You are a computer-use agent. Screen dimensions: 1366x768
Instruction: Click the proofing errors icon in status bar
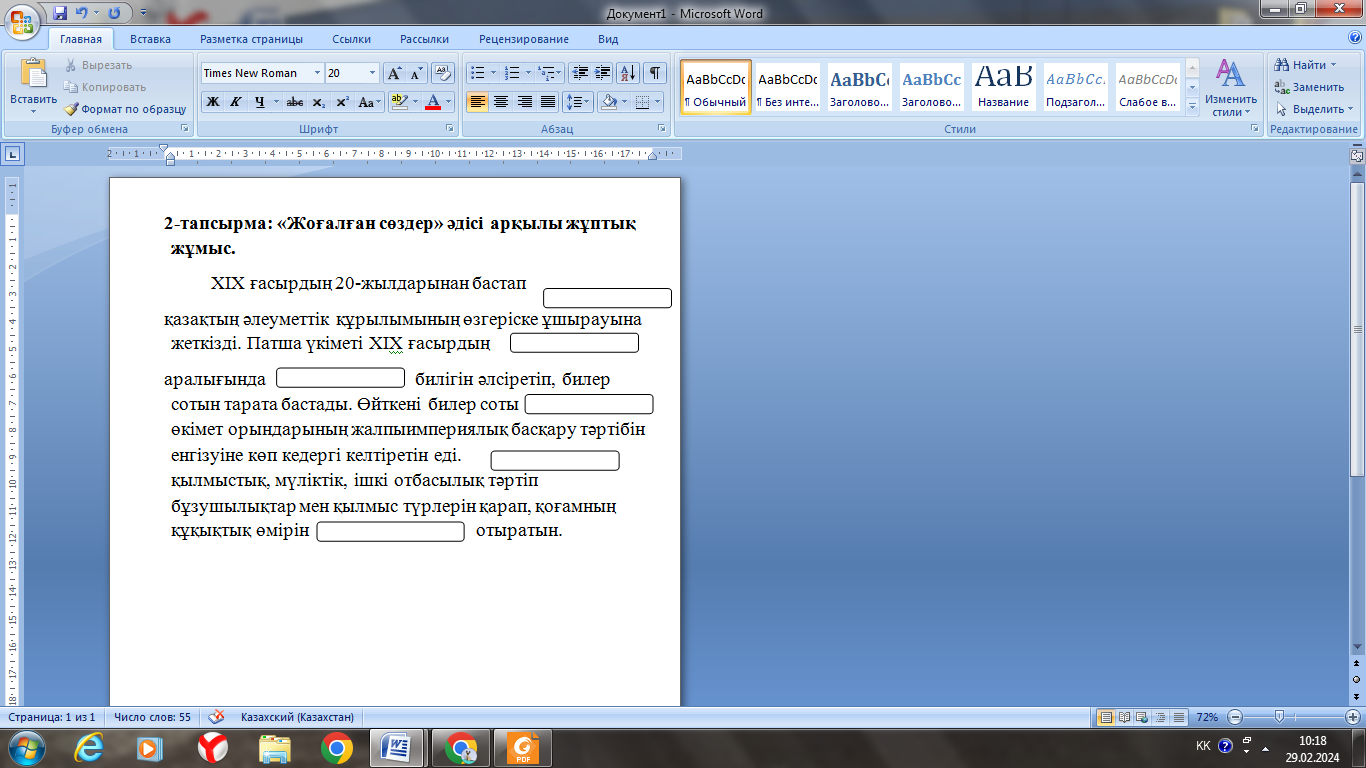(x=216, y=717)
